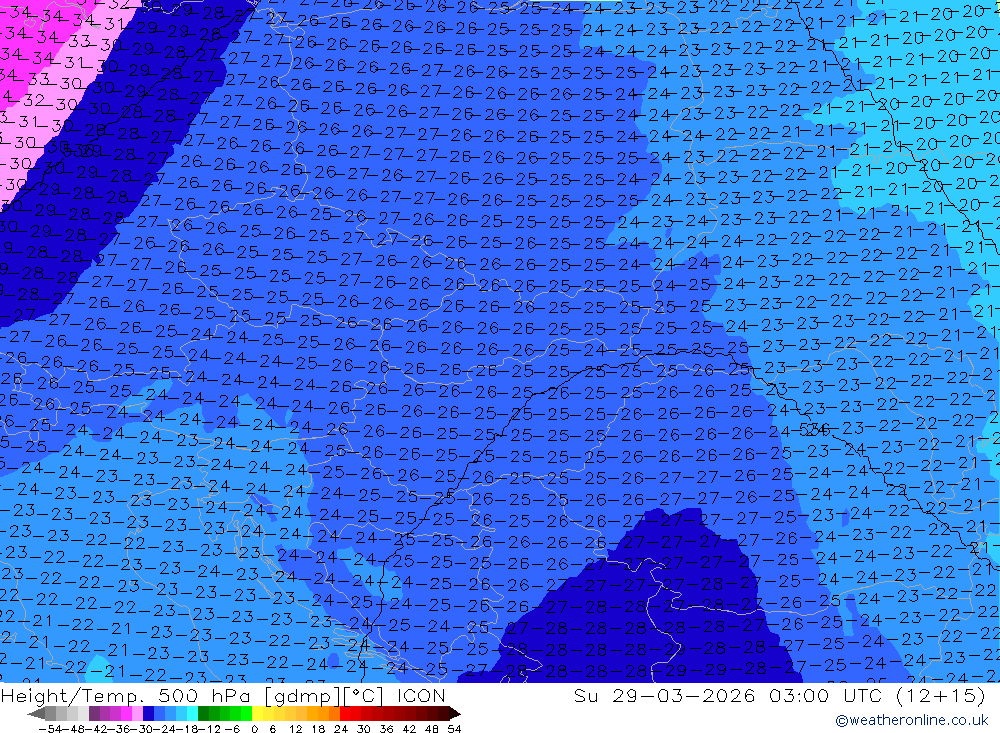This screenshot has width=1000, height=733.
Task: Click the "18" legend scale value
Action: point(318,729)
